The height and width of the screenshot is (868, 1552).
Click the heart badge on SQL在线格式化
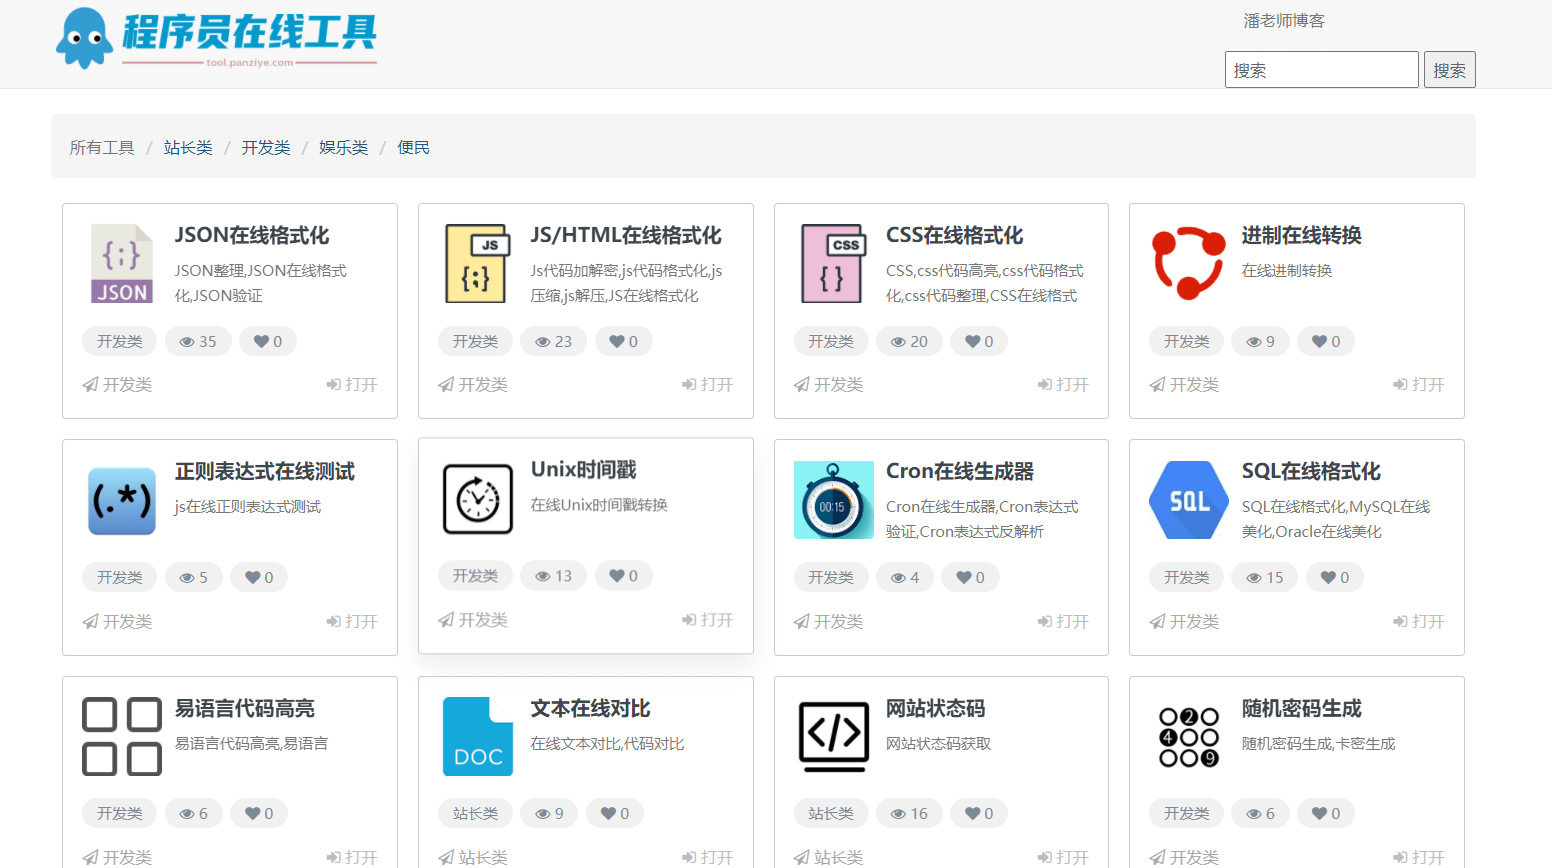click(x=1335, y=577)
